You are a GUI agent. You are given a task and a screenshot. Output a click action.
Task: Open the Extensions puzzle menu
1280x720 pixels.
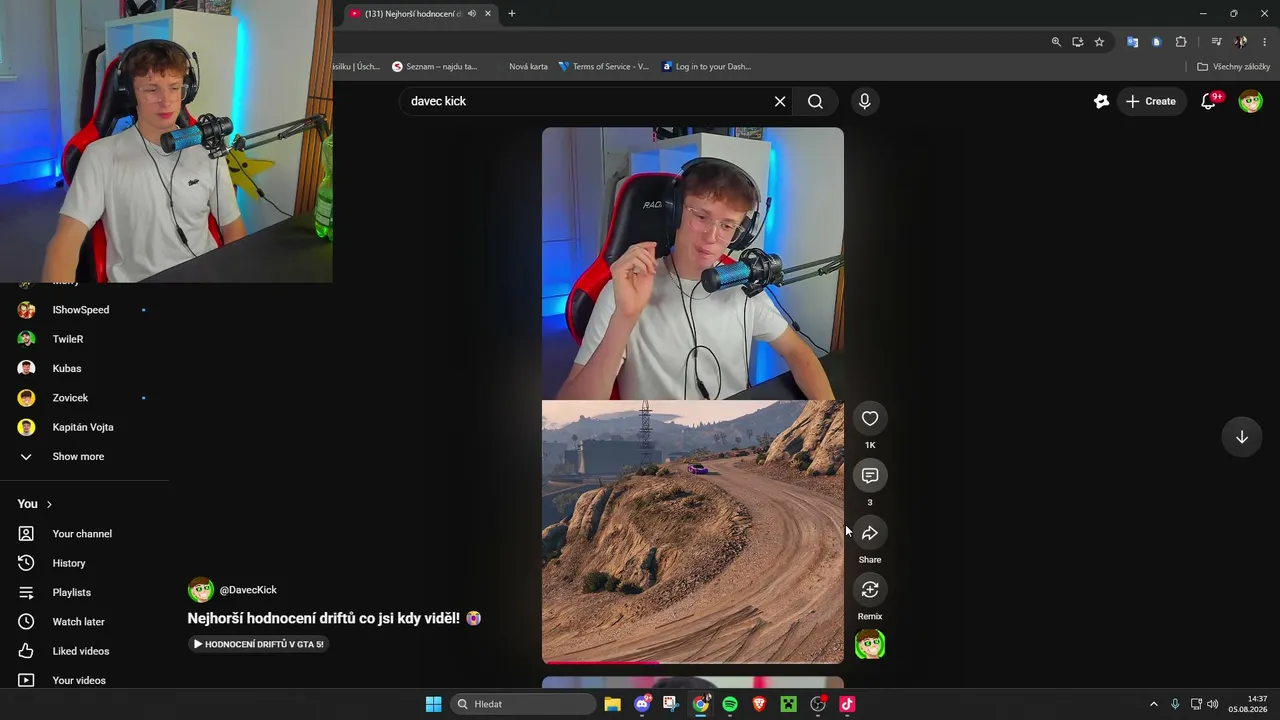pyautogui.click(x=1181, y=42)
